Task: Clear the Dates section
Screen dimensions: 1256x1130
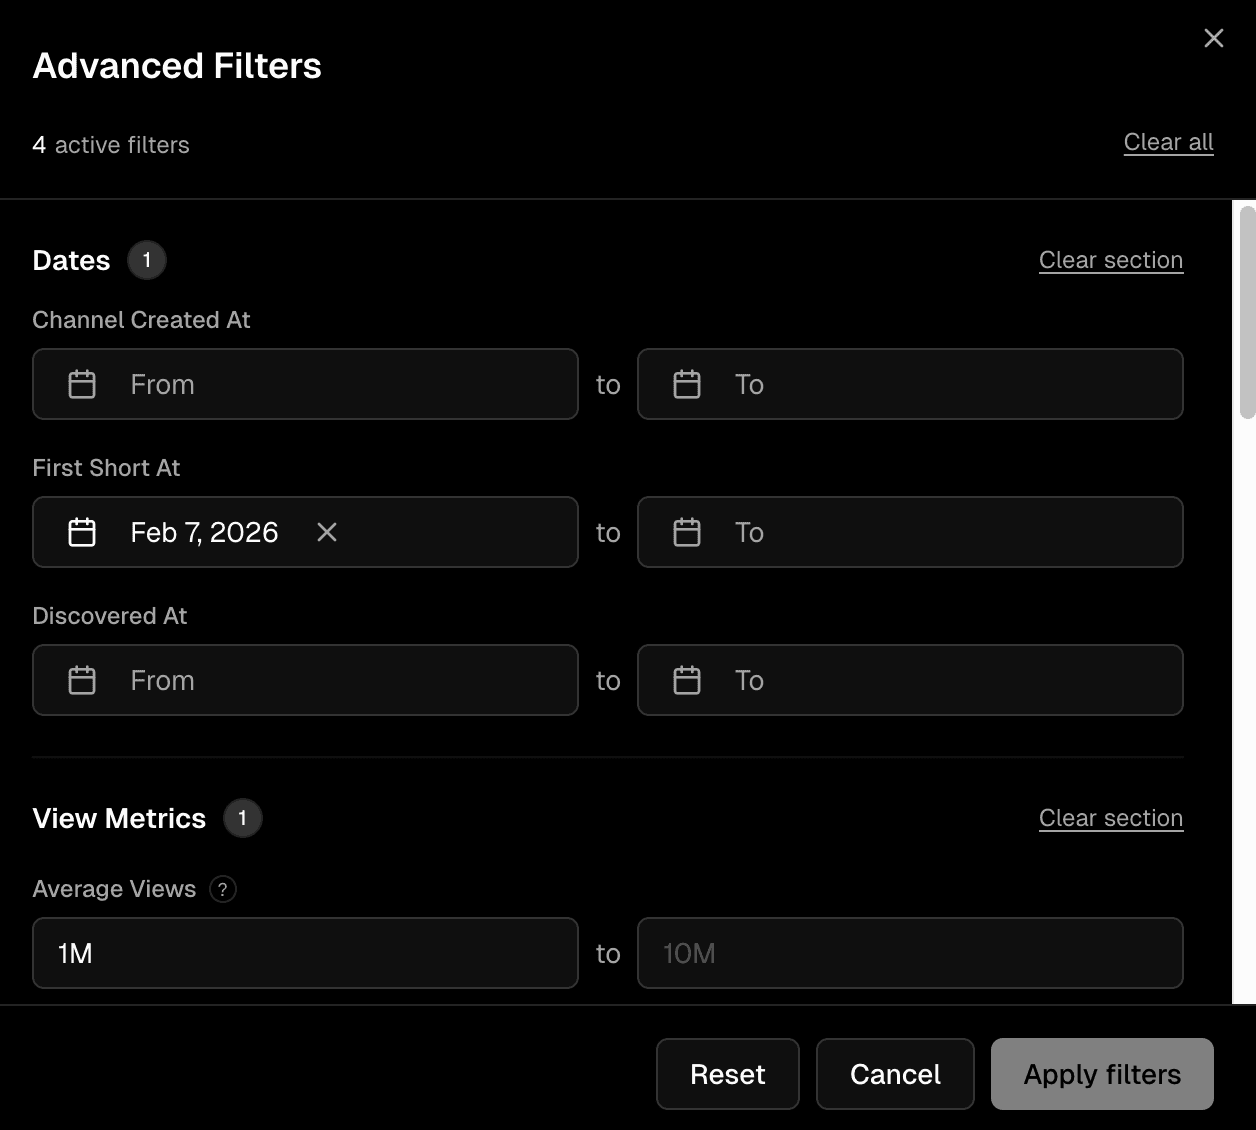Action: click(1110, 260)
